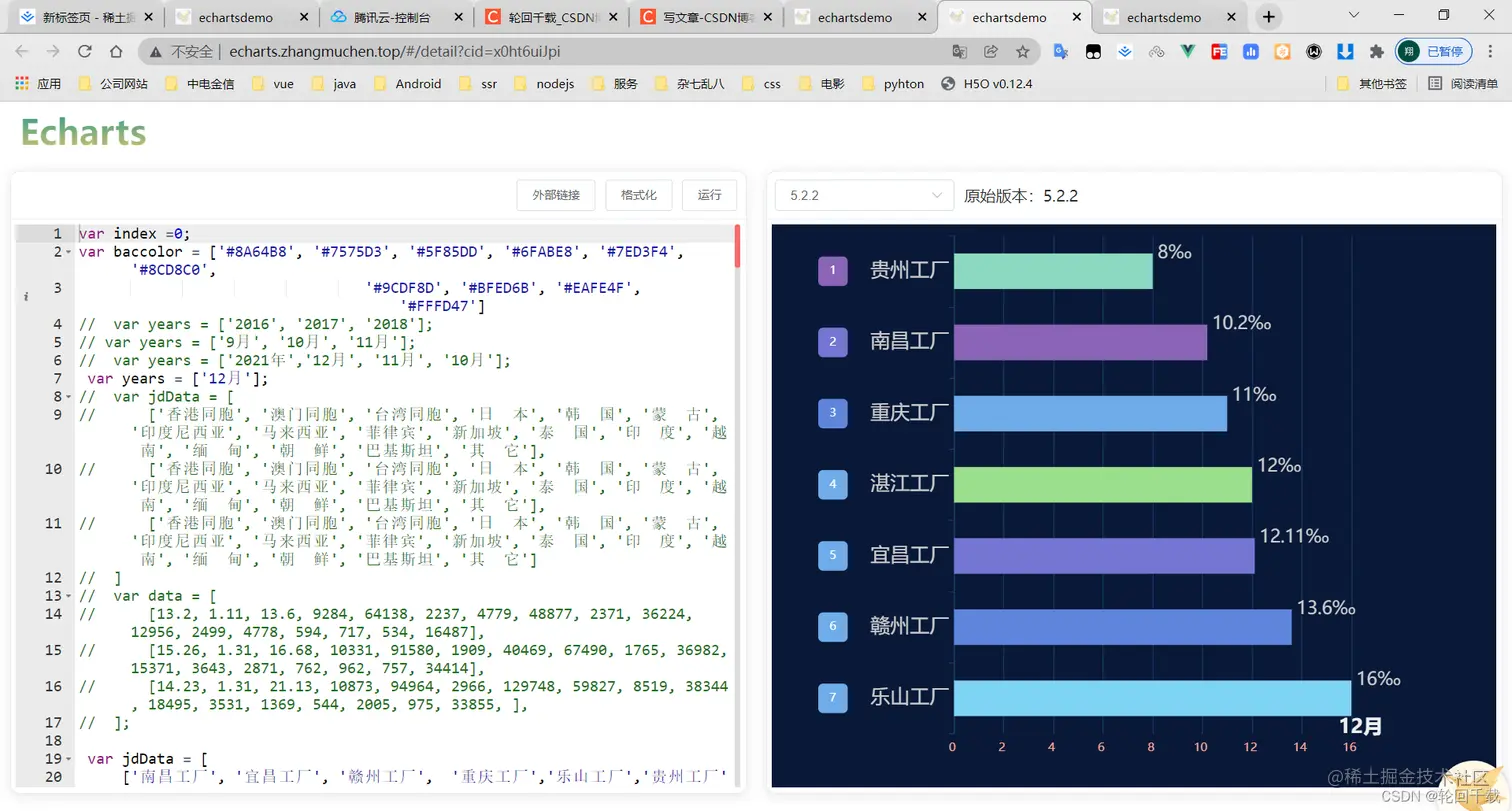
Task: Open the browser profile menu 翔
Action: [x=1407, y=52]
